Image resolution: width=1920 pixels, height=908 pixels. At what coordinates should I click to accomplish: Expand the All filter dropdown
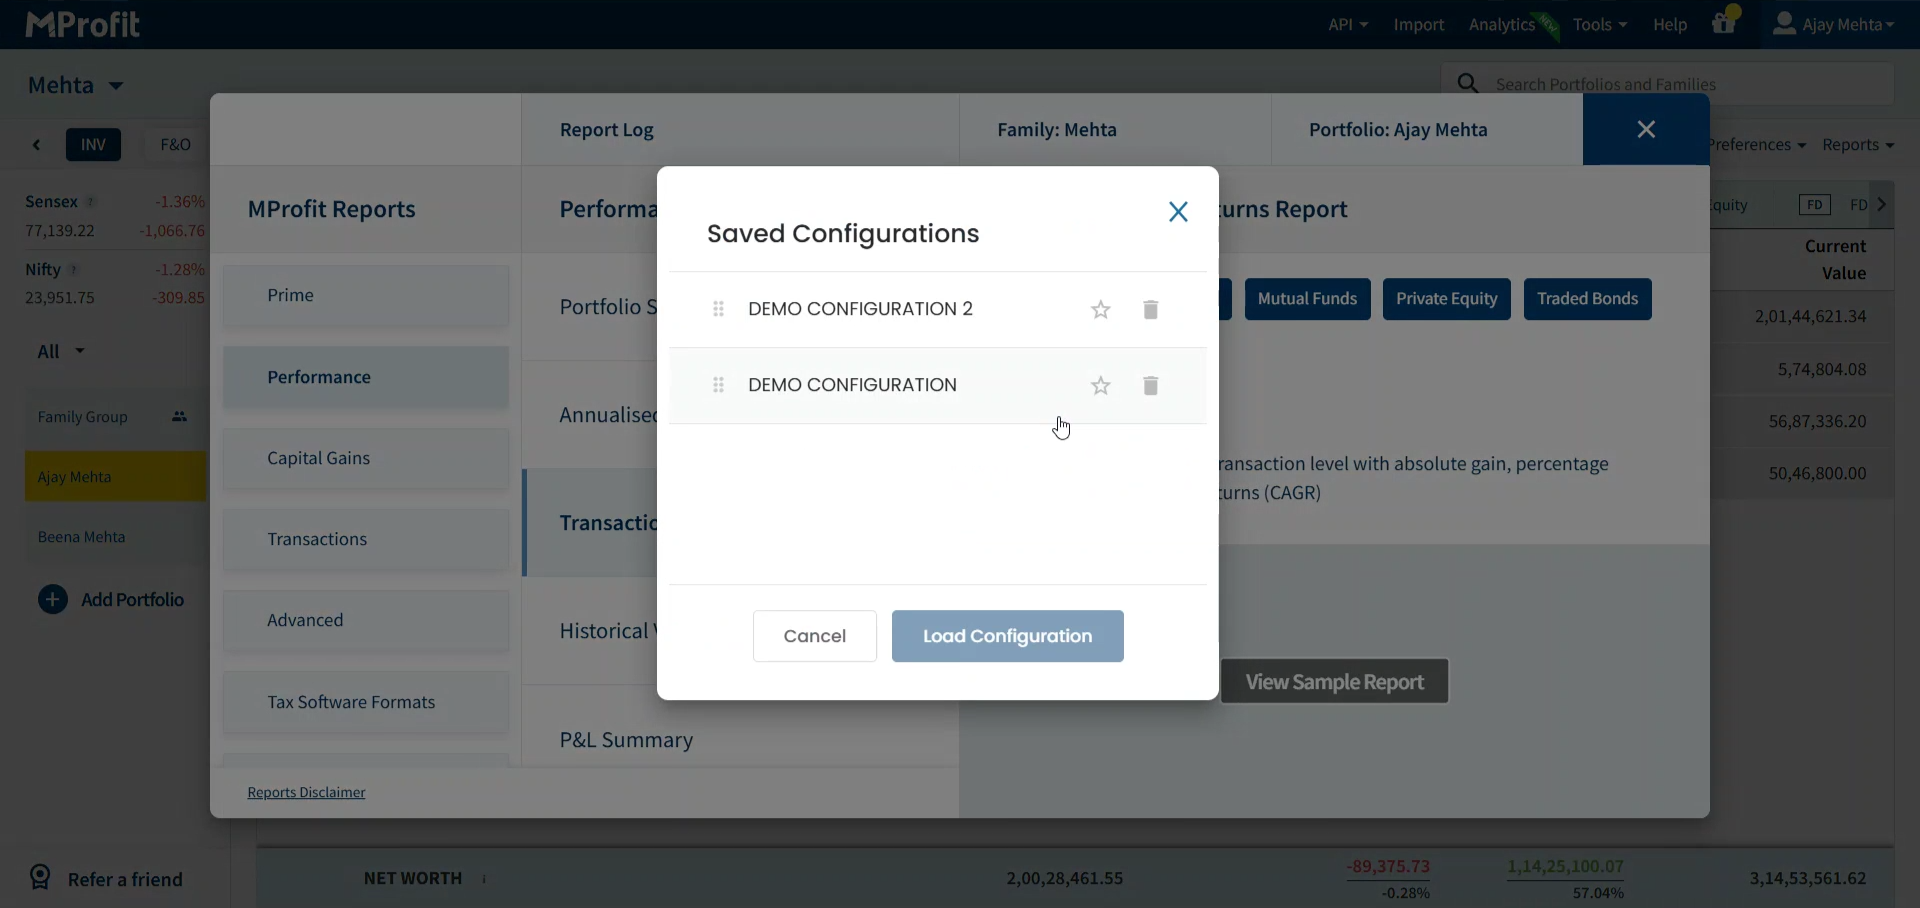coord(61,352)
